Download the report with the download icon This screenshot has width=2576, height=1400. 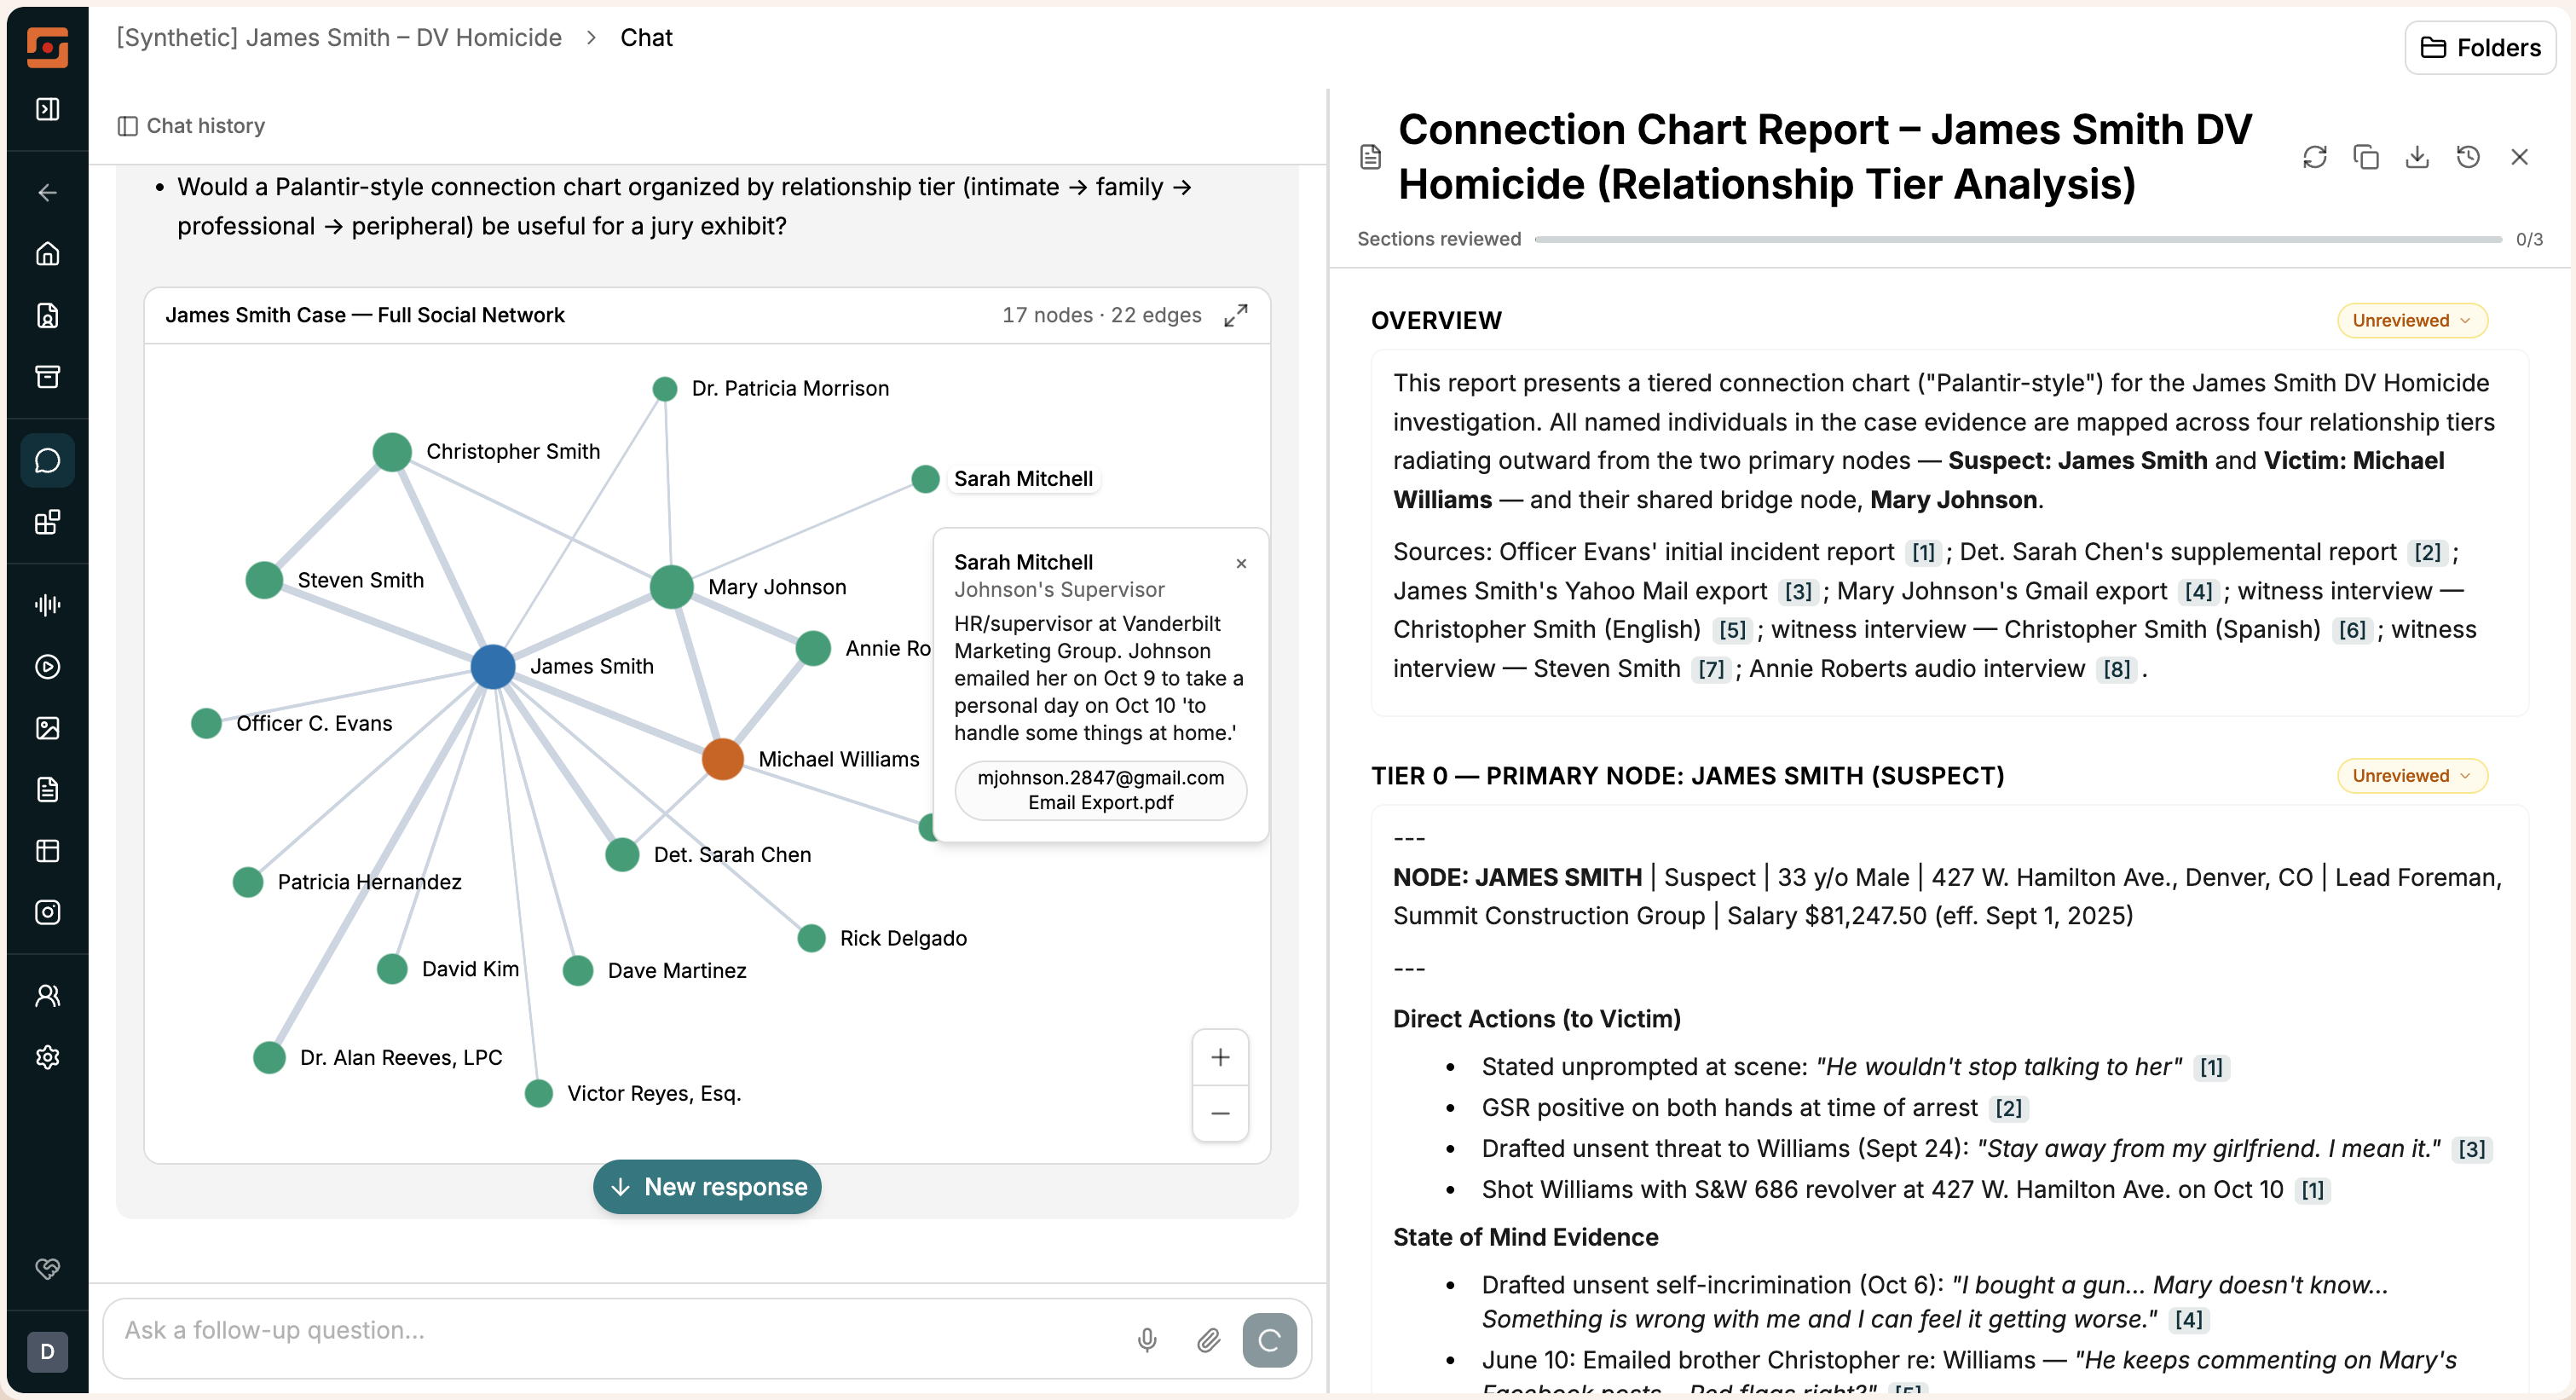[2416, 157]
